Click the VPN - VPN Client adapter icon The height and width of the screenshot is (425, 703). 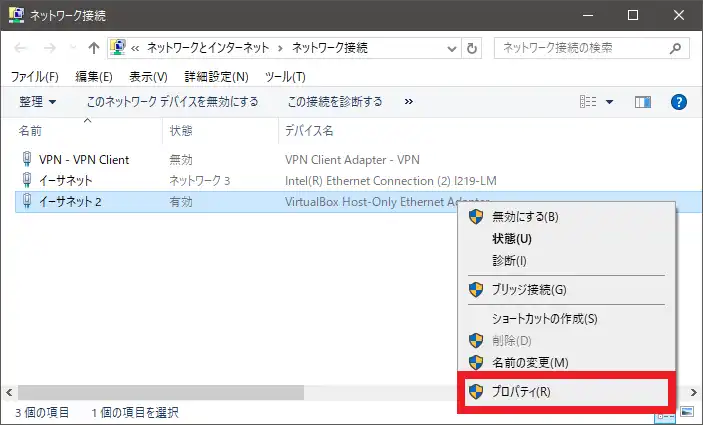coord(27,159)
